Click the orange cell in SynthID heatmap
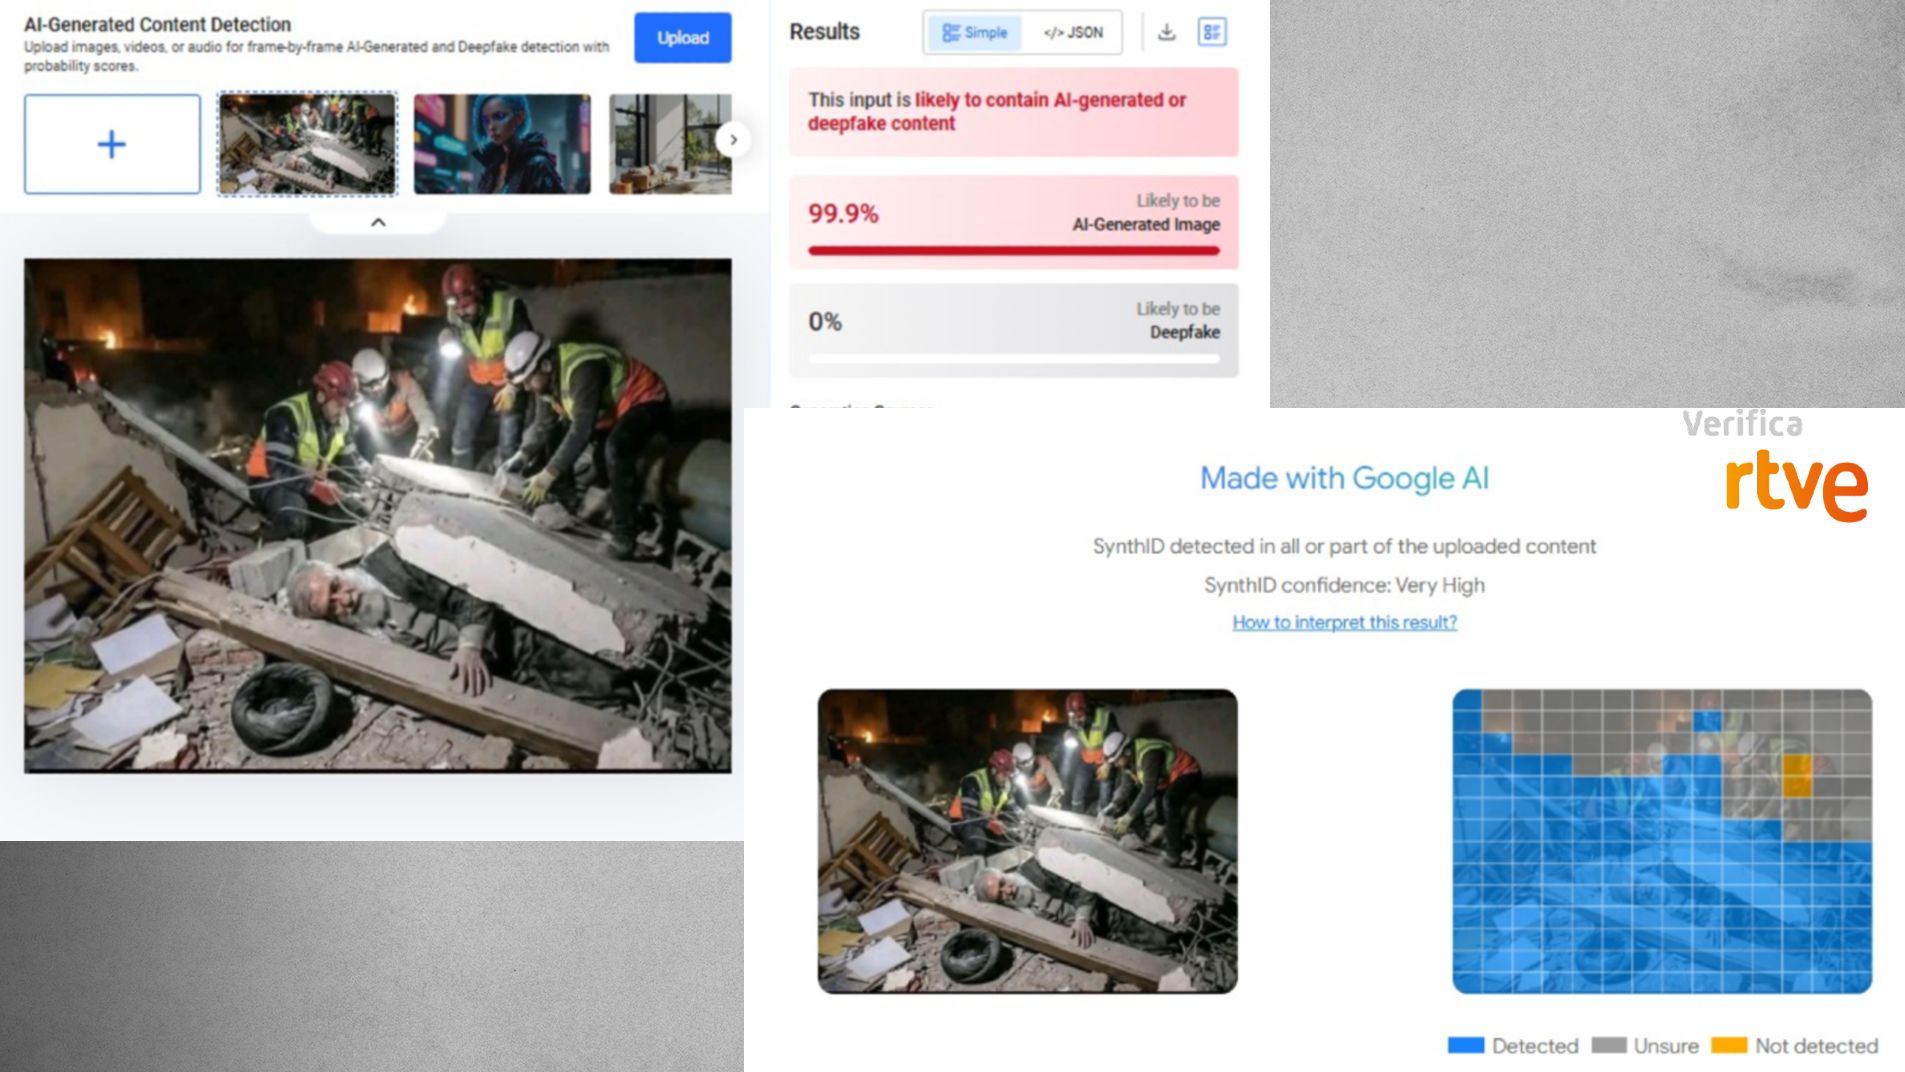Image resolution: width=1905 pixels, height=1072 pixels. 1797,775
